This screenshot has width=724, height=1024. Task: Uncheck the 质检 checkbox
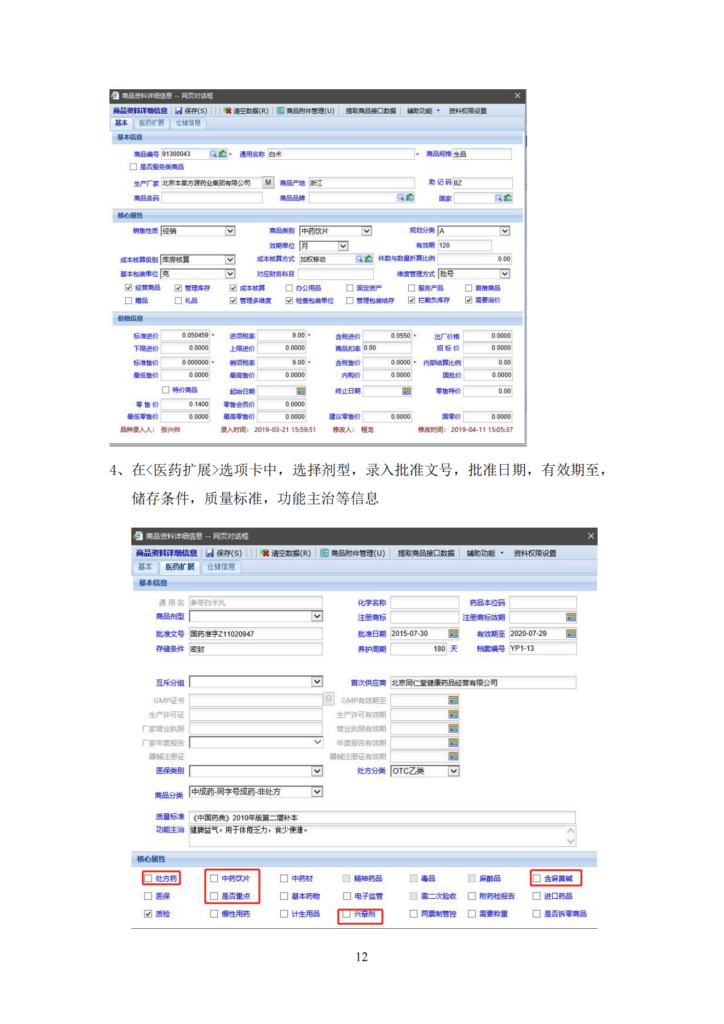click(148, 914)
